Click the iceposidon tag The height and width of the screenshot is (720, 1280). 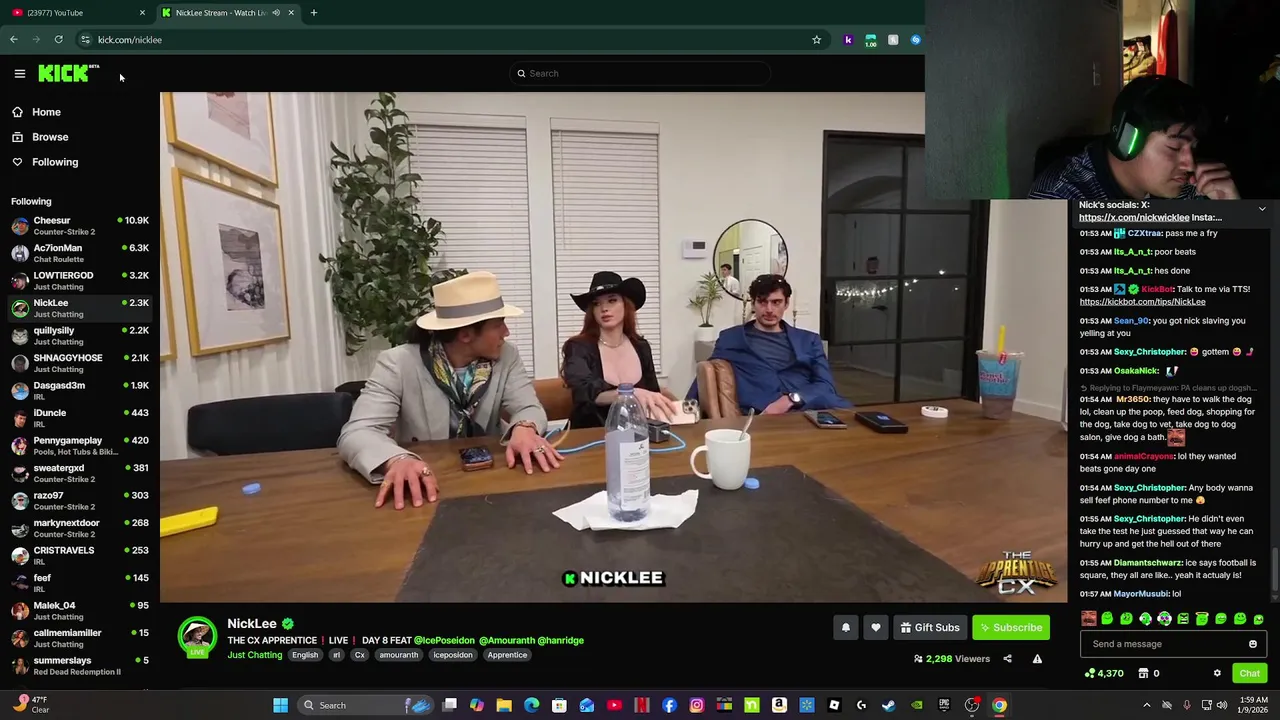click(452, 655)
